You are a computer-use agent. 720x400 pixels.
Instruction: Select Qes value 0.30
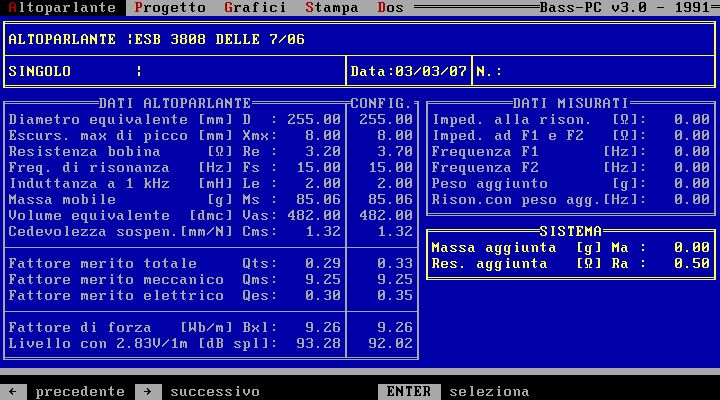click(x=323, y=295)
